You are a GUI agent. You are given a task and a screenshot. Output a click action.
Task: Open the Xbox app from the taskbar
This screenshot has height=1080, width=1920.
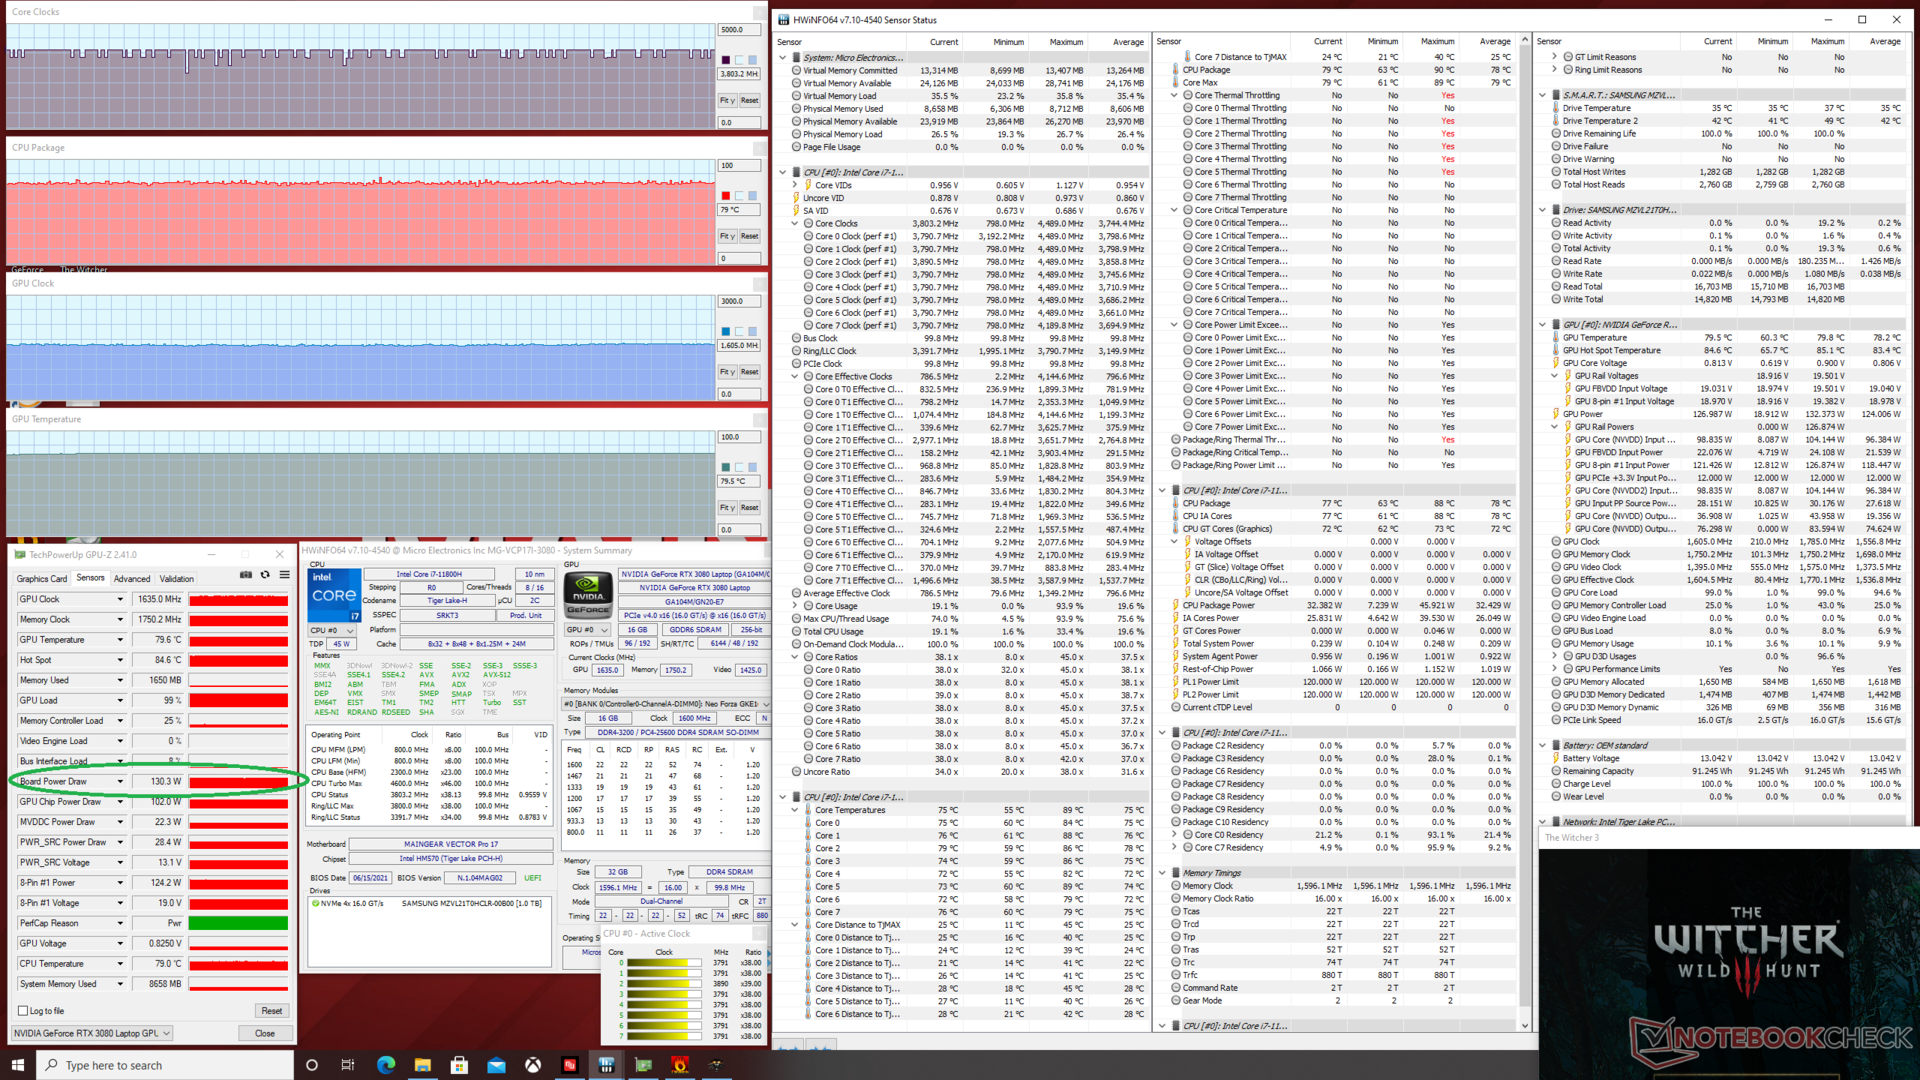[x=533, y=1065]
